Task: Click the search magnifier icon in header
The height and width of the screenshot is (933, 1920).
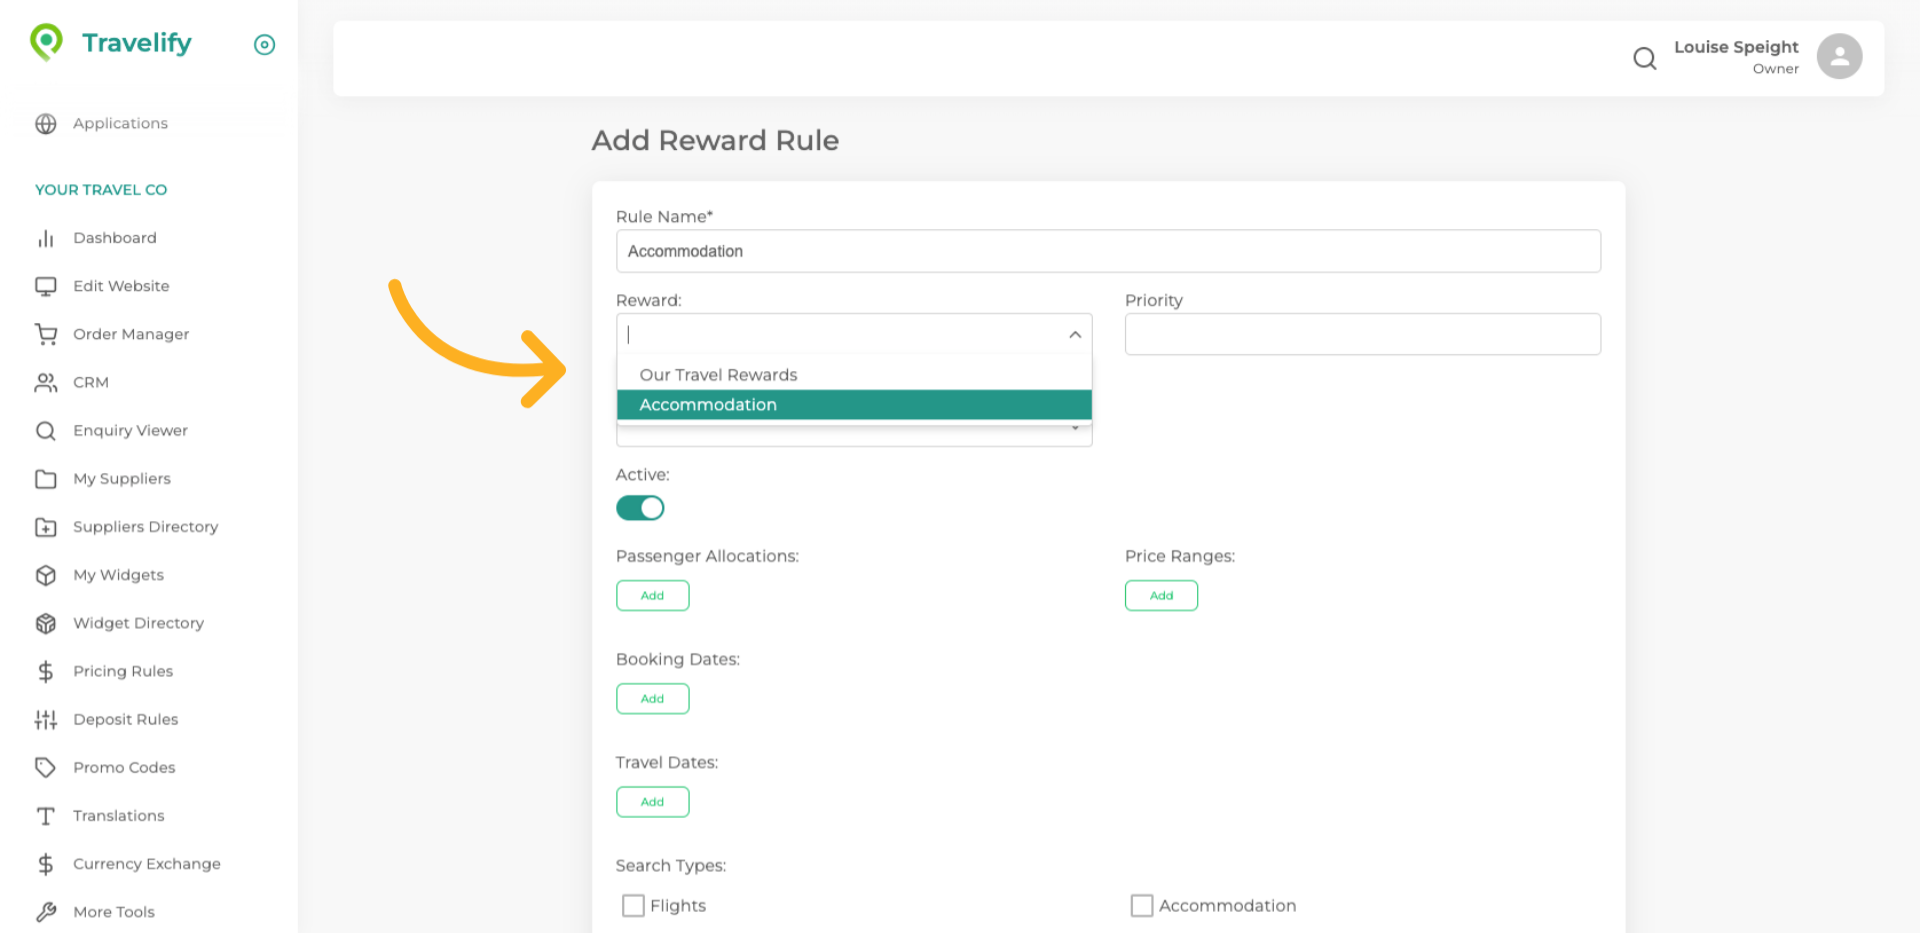Action: click(1644, 59)
